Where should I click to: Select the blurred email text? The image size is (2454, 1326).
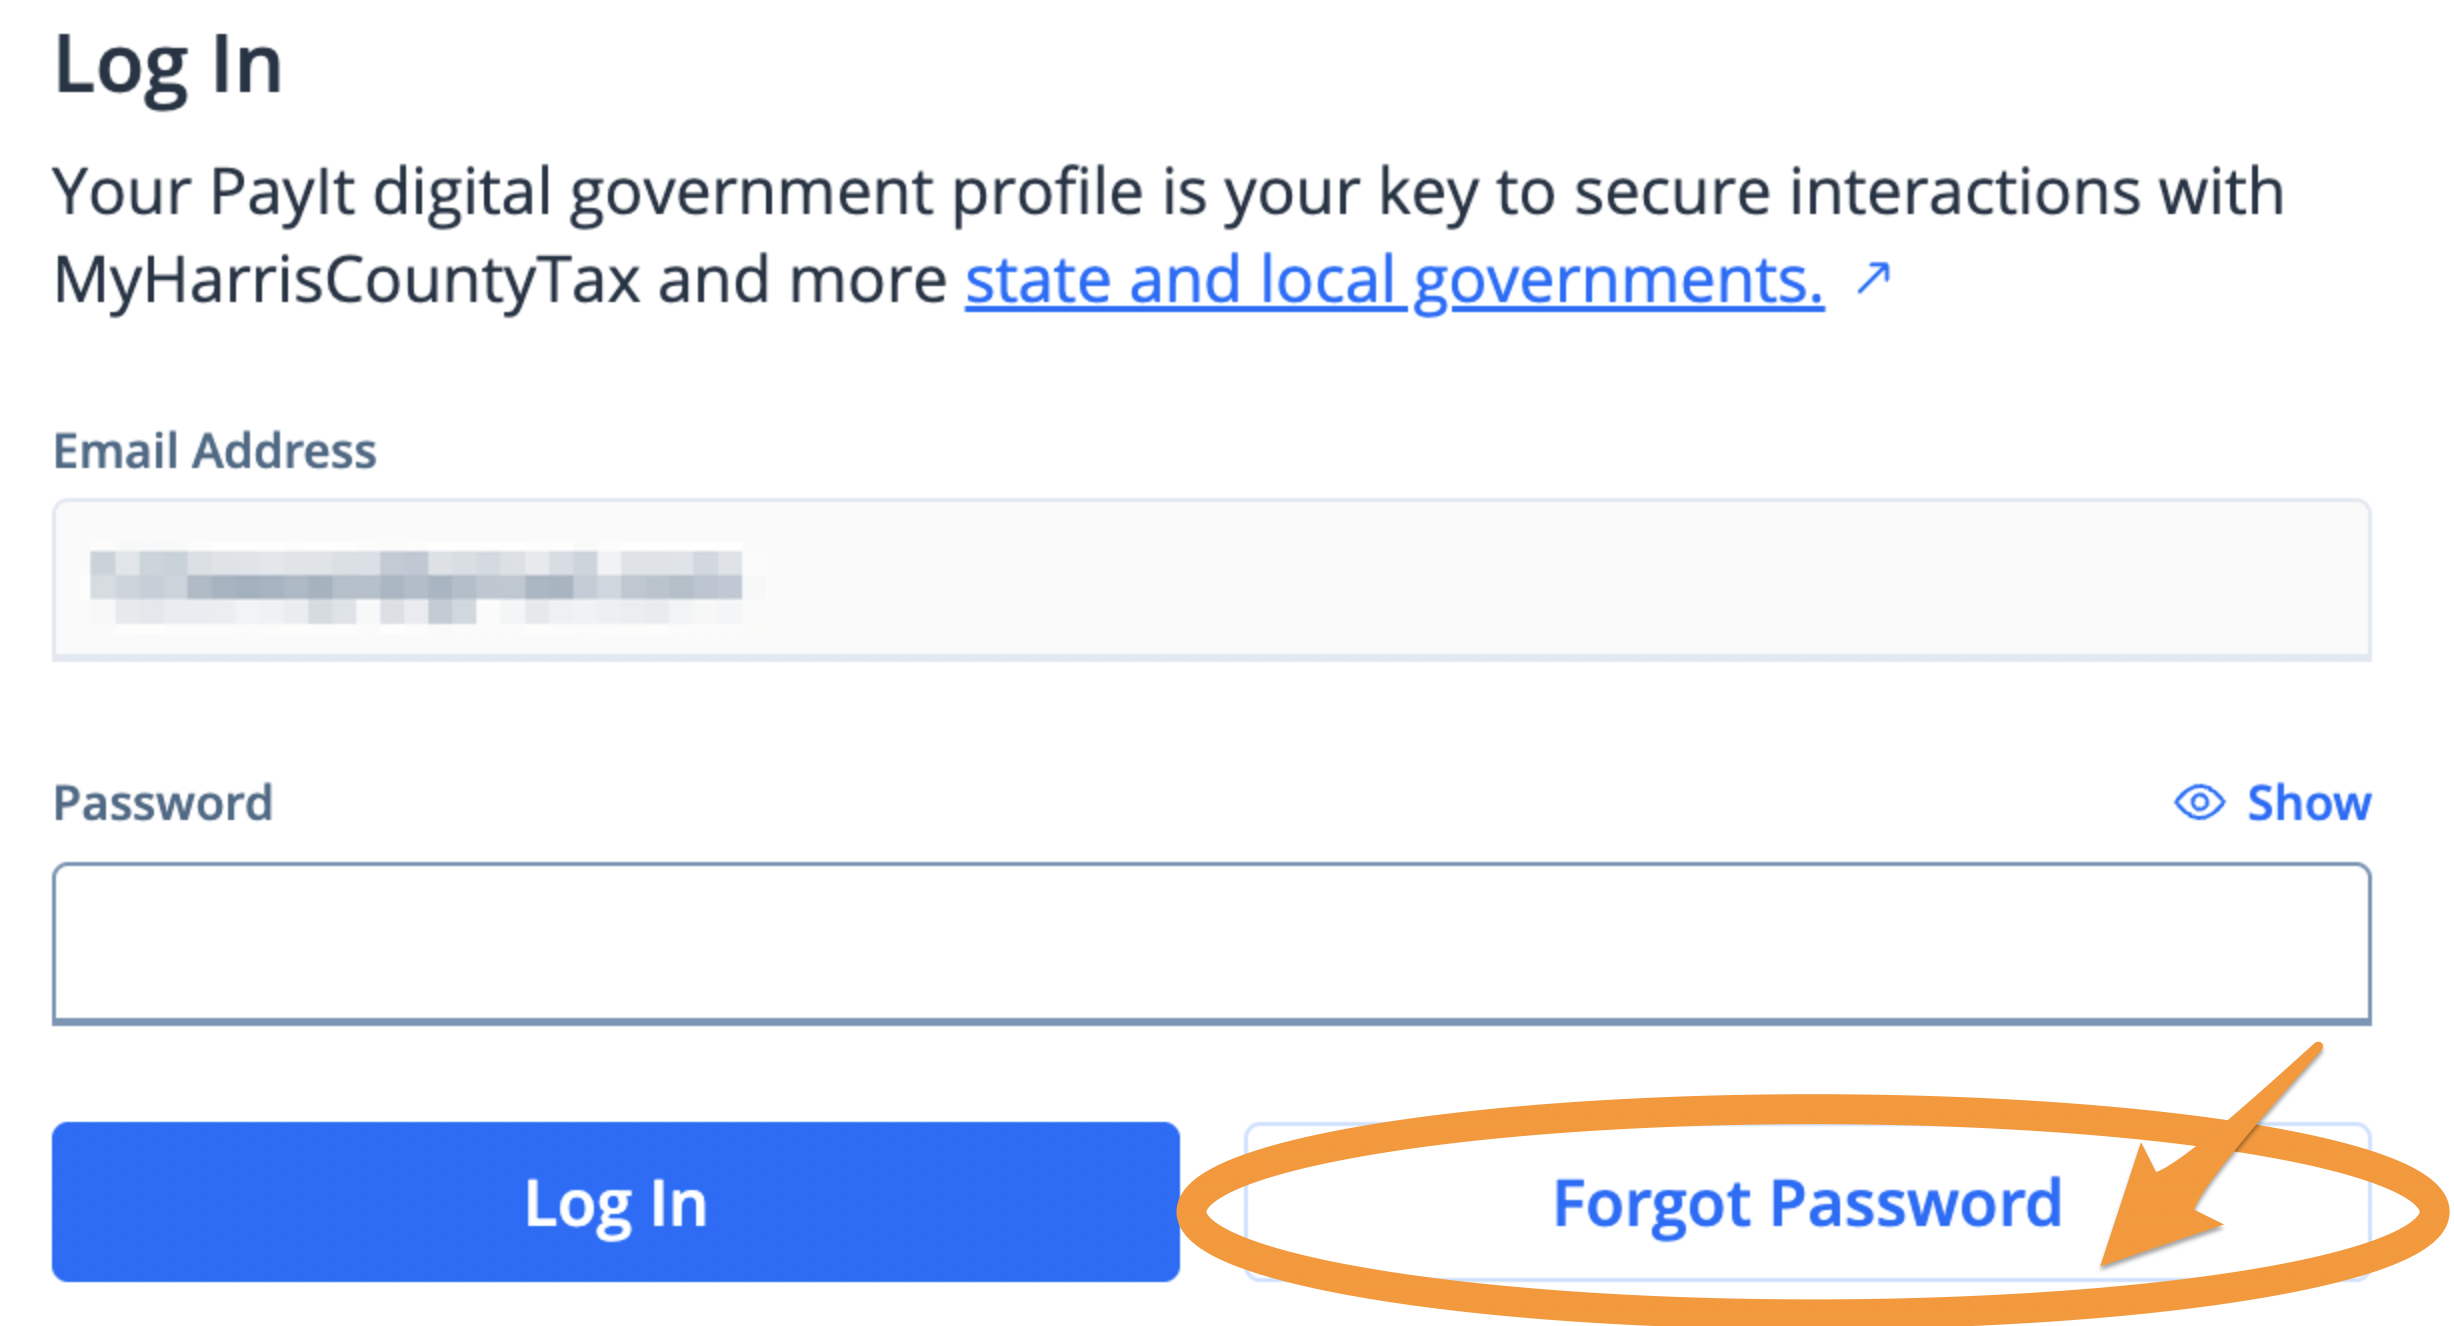(415, 583)
